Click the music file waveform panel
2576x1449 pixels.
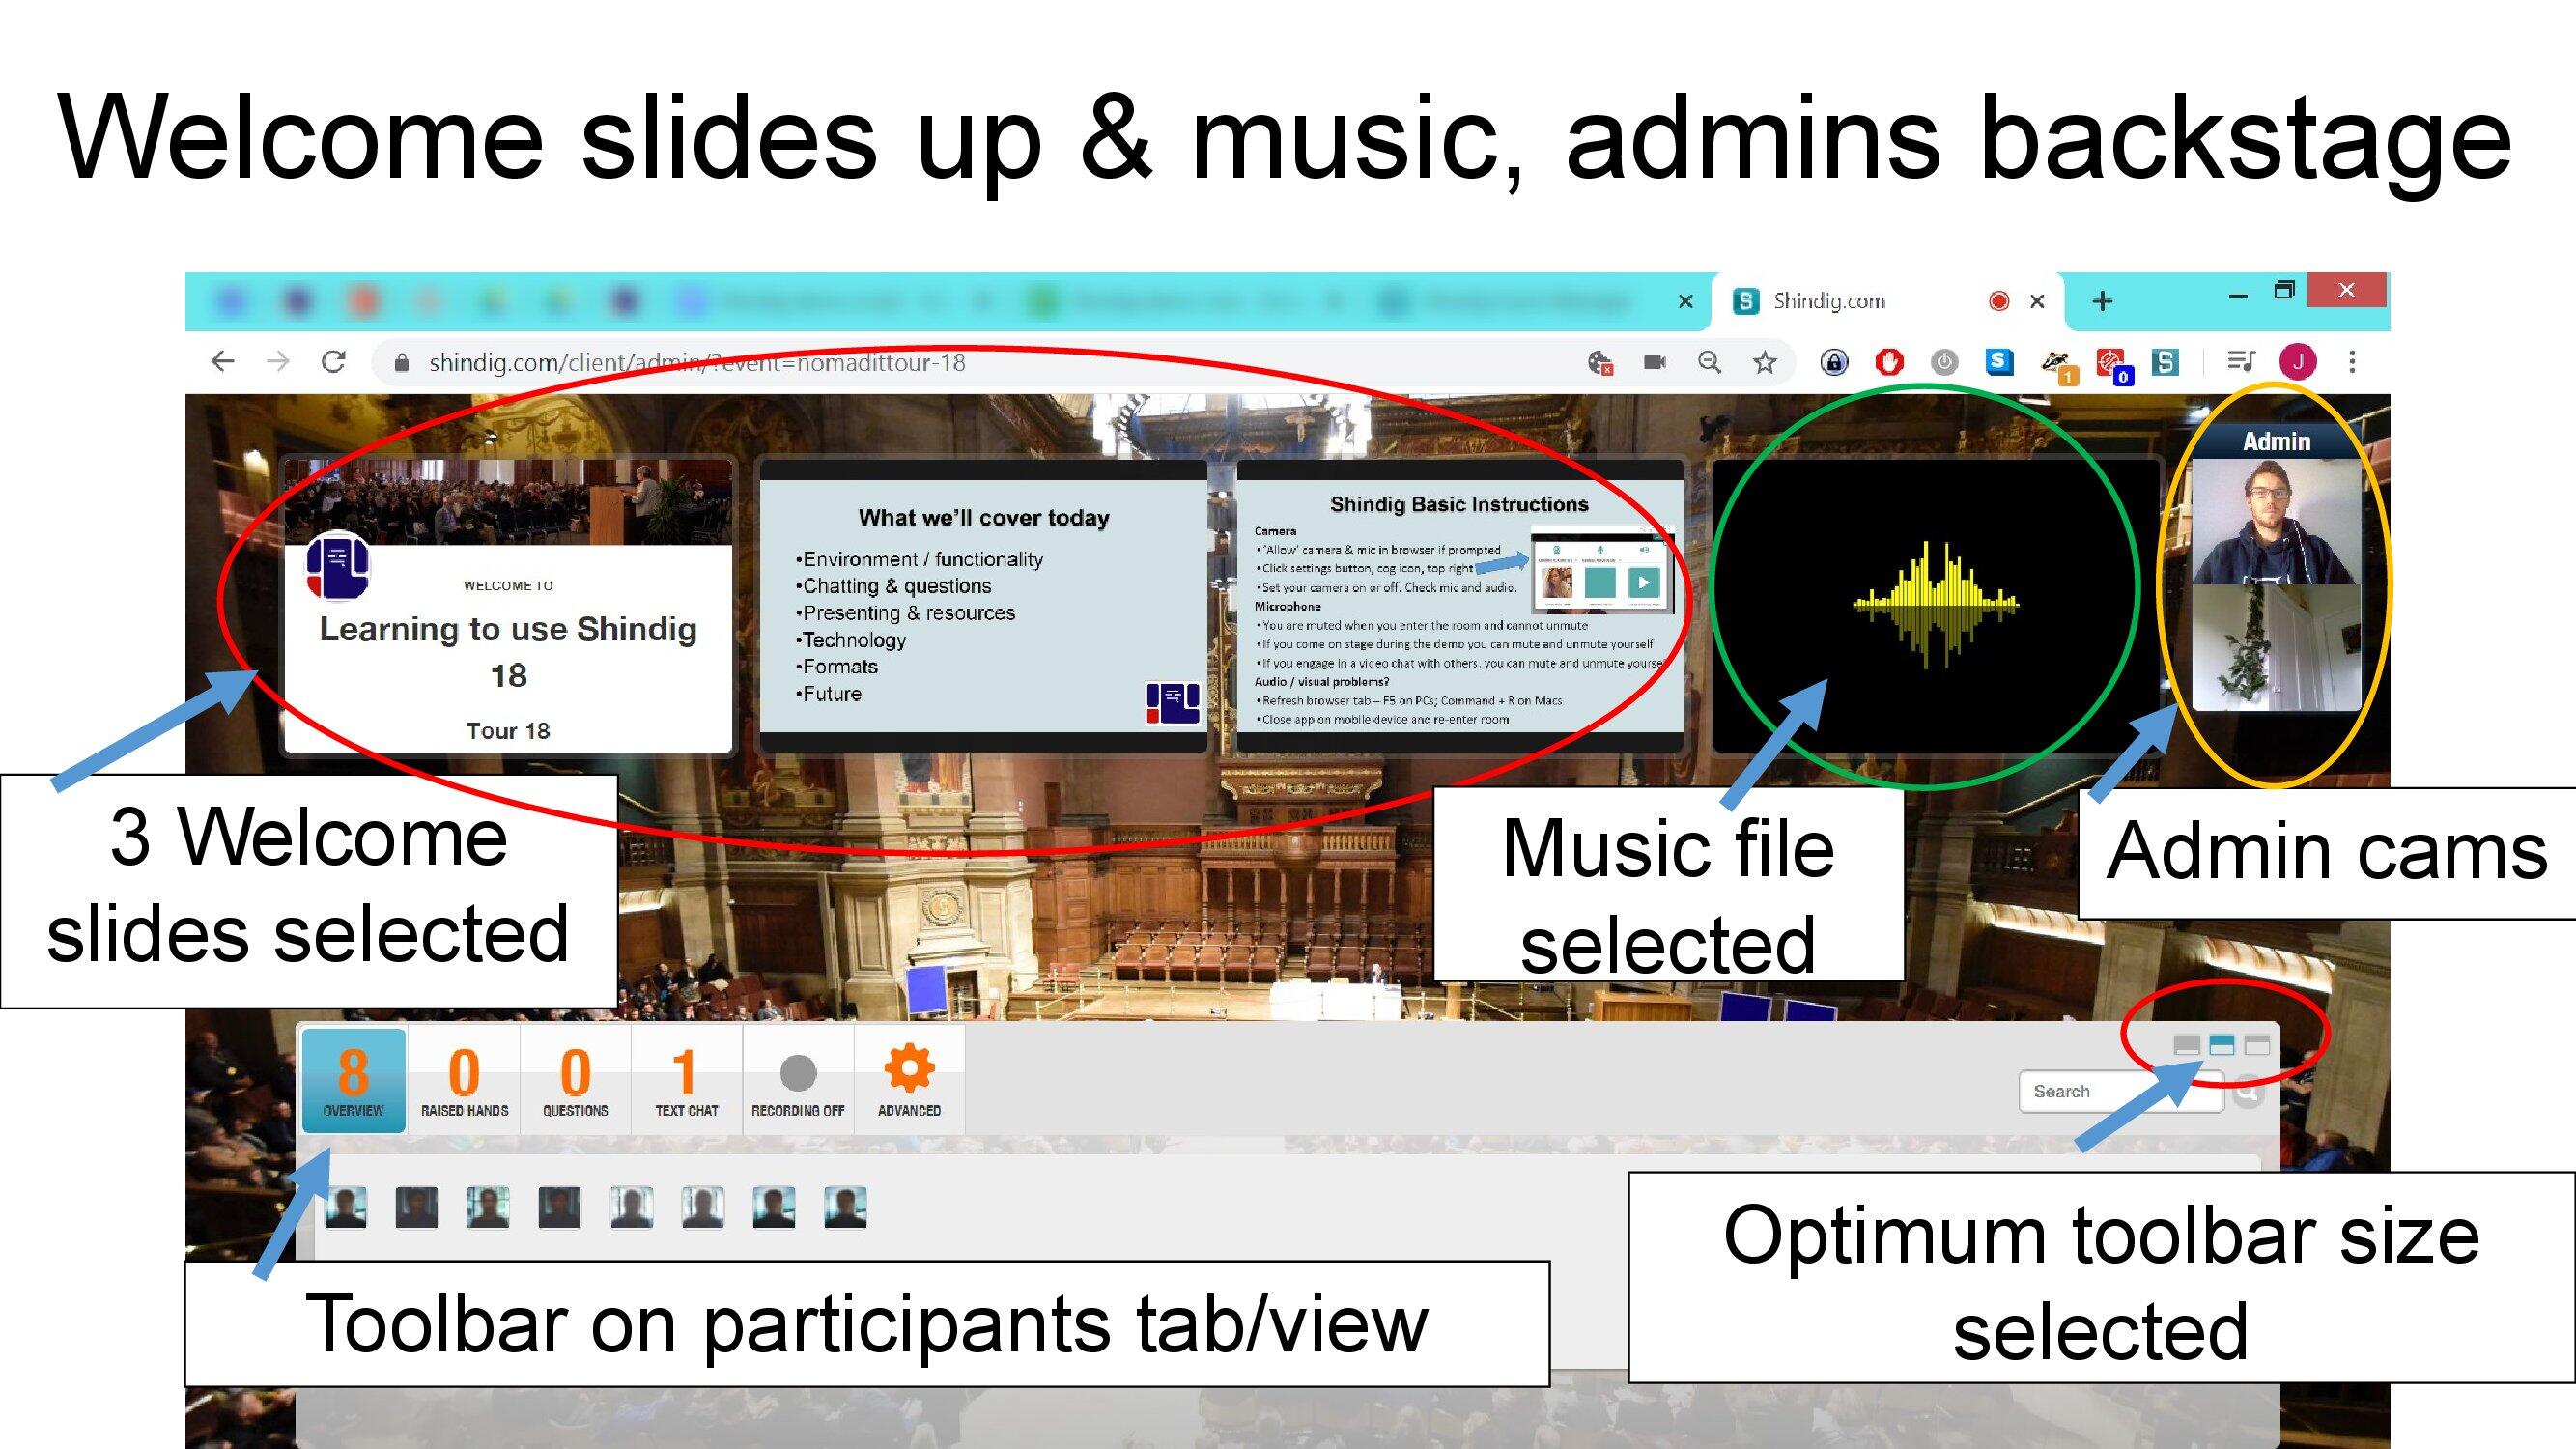pyautogui.click(x=1935, y=605)
